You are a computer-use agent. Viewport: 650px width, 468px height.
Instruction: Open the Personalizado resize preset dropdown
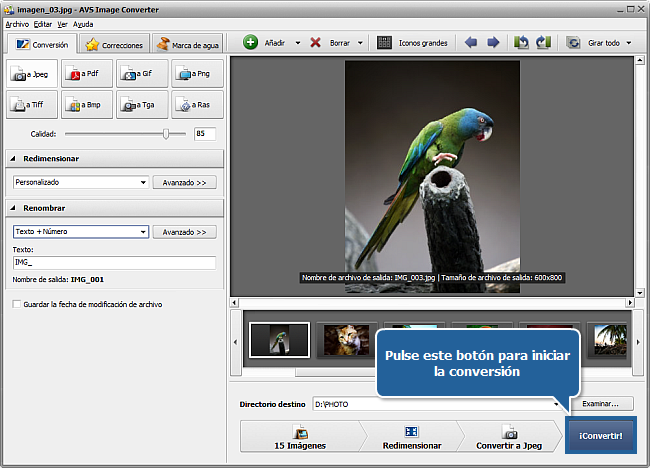click(143, 182)
